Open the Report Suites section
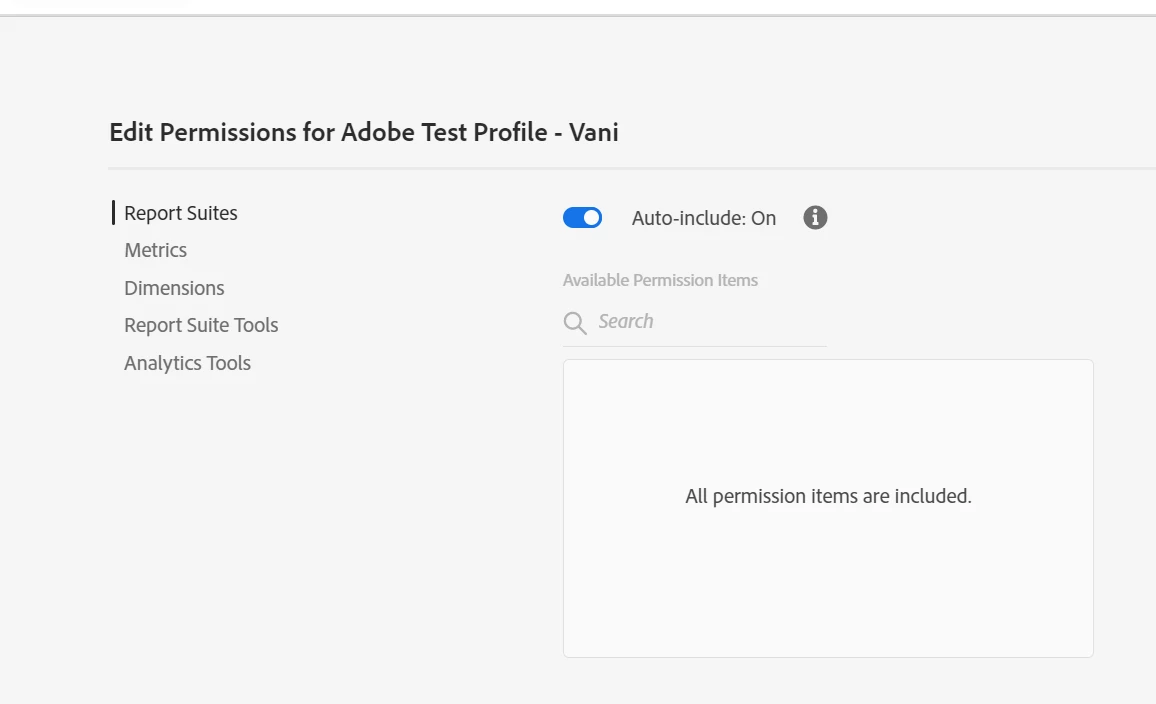The image size is (1156, 704). click(181, 213)
